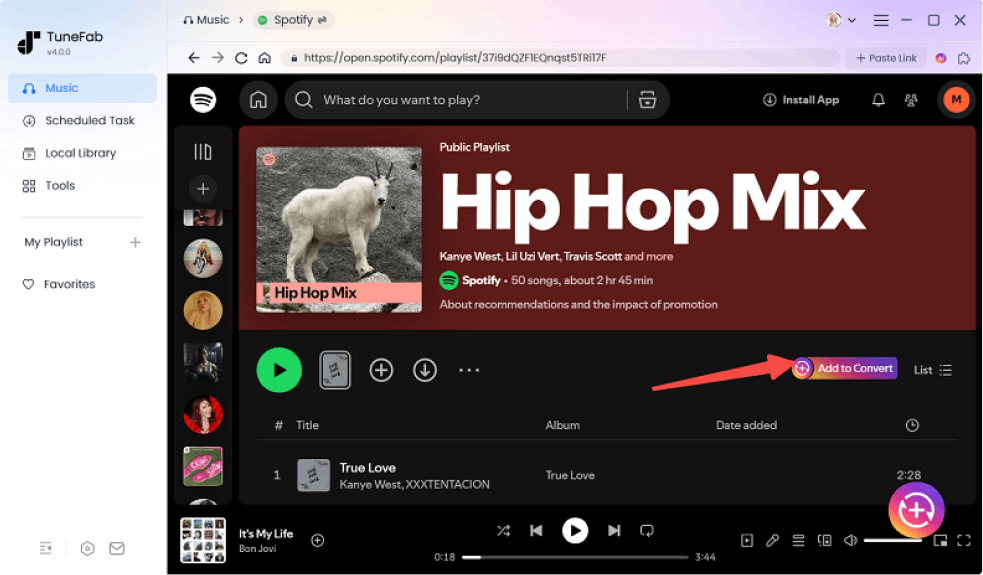Click Install App
This screenshot has height=575, width=983.
[801, 100]
